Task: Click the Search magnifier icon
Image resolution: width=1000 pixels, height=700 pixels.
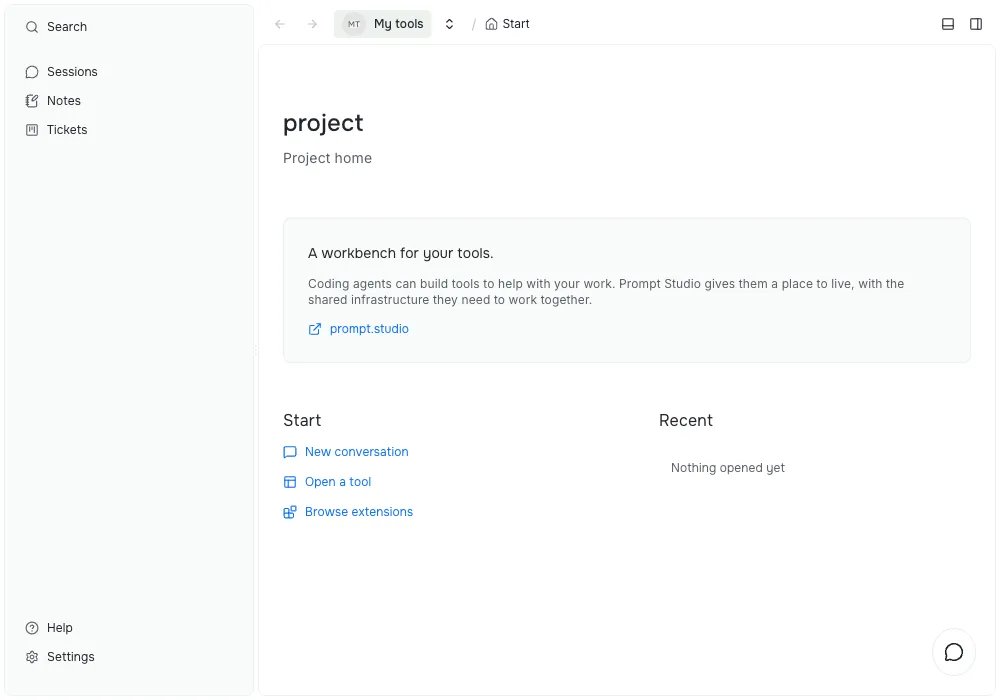Action: [x=32, y=27]
